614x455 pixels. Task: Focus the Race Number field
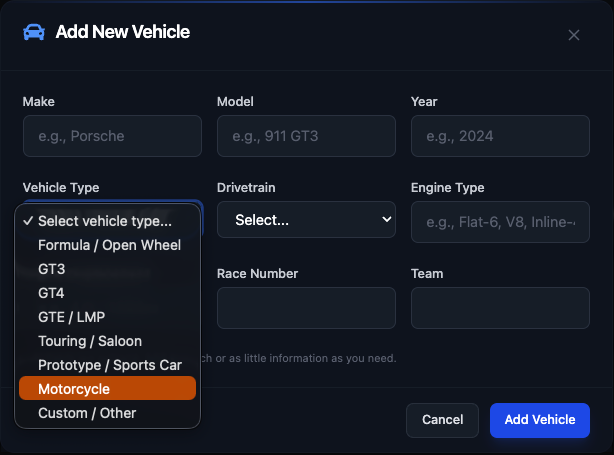[x=306, y=308]
